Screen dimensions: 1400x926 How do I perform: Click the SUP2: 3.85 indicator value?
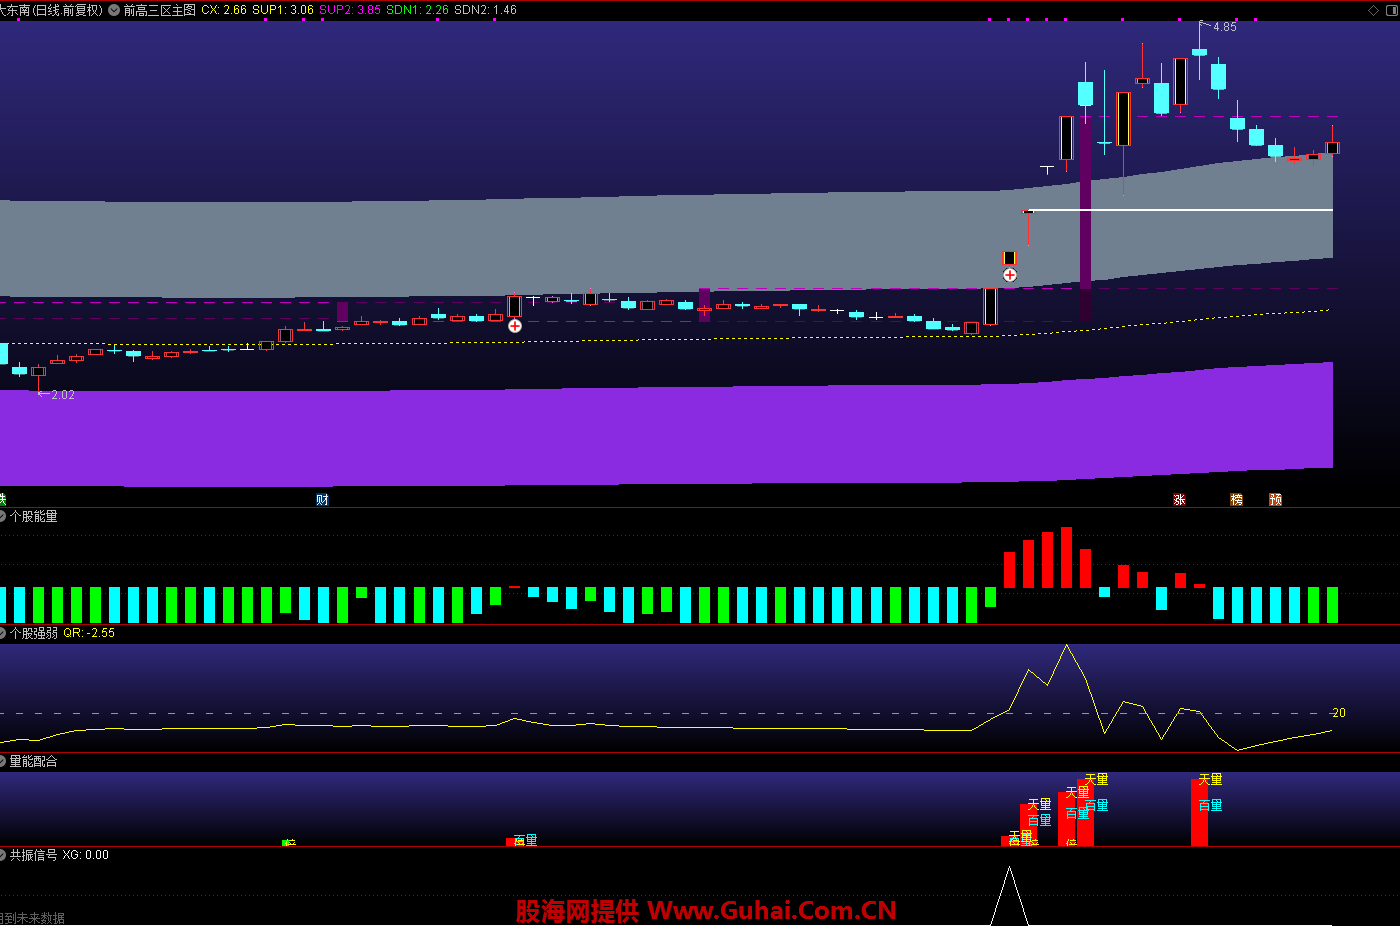pyautogui.click(x=350, y=10)
